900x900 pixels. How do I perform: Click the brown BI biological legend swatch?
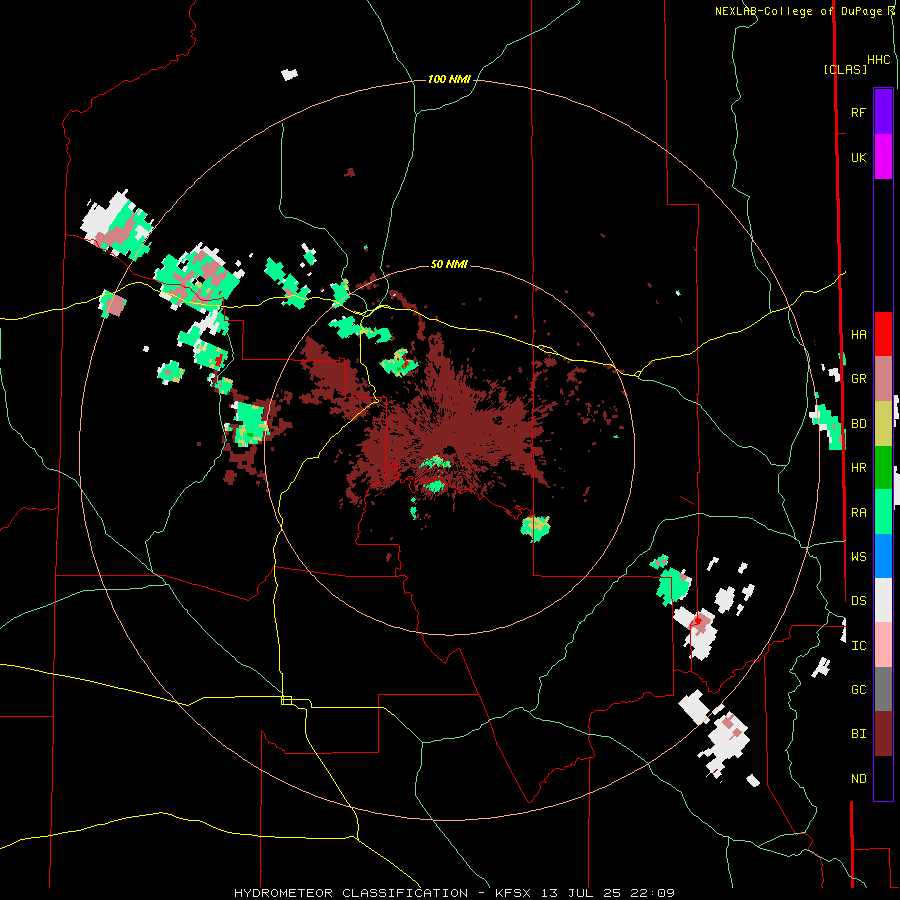pos(883,734)
